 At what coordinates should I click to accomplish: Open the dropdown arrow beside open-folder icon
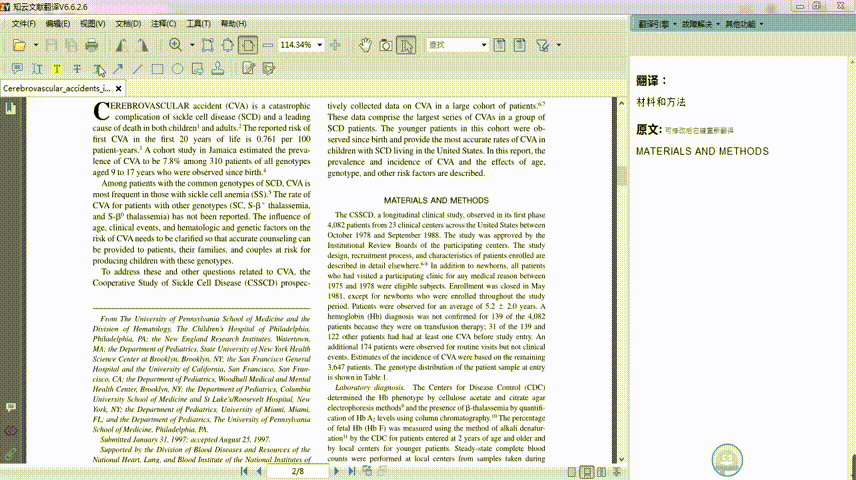(35, 45)
